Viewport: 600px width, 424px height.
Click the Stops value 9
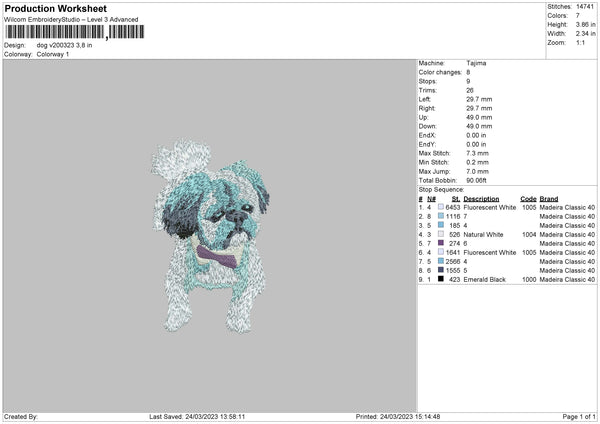coord(468,82)
